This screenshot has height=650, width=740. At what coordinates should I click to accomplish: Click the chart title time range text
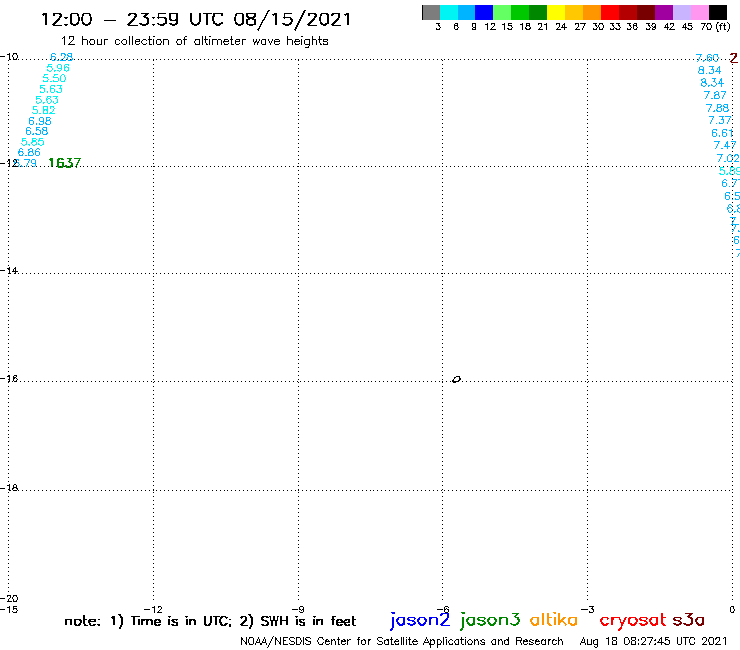[196, 19]
